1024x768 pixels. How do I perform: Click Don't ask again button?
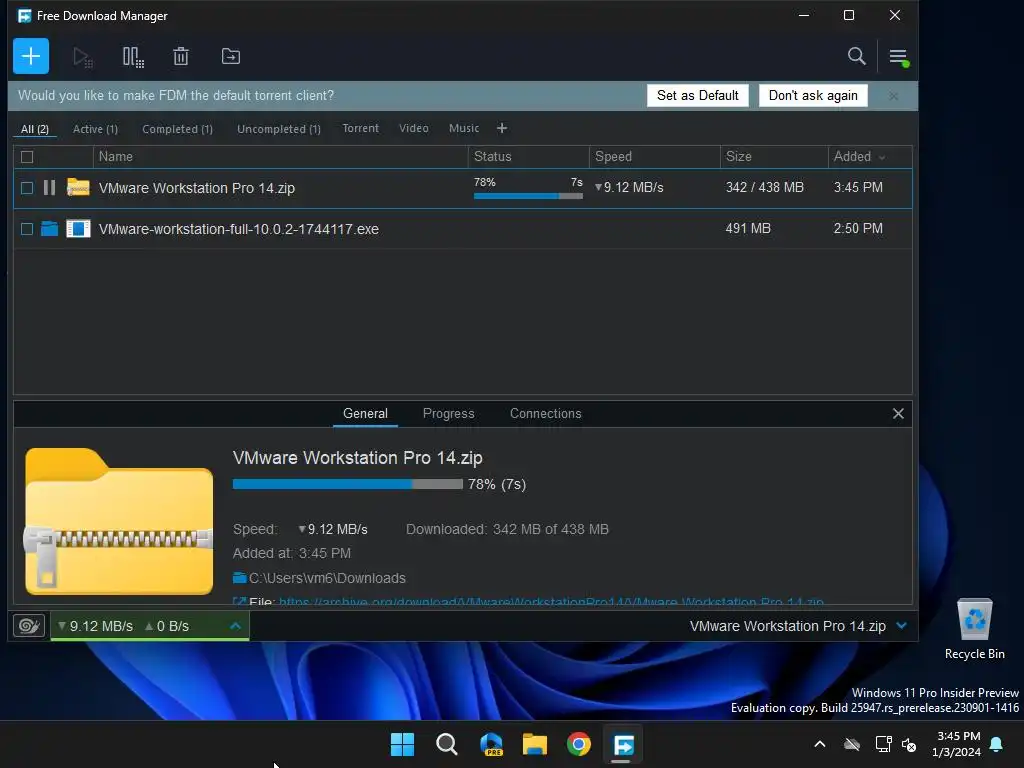[813, 95]
